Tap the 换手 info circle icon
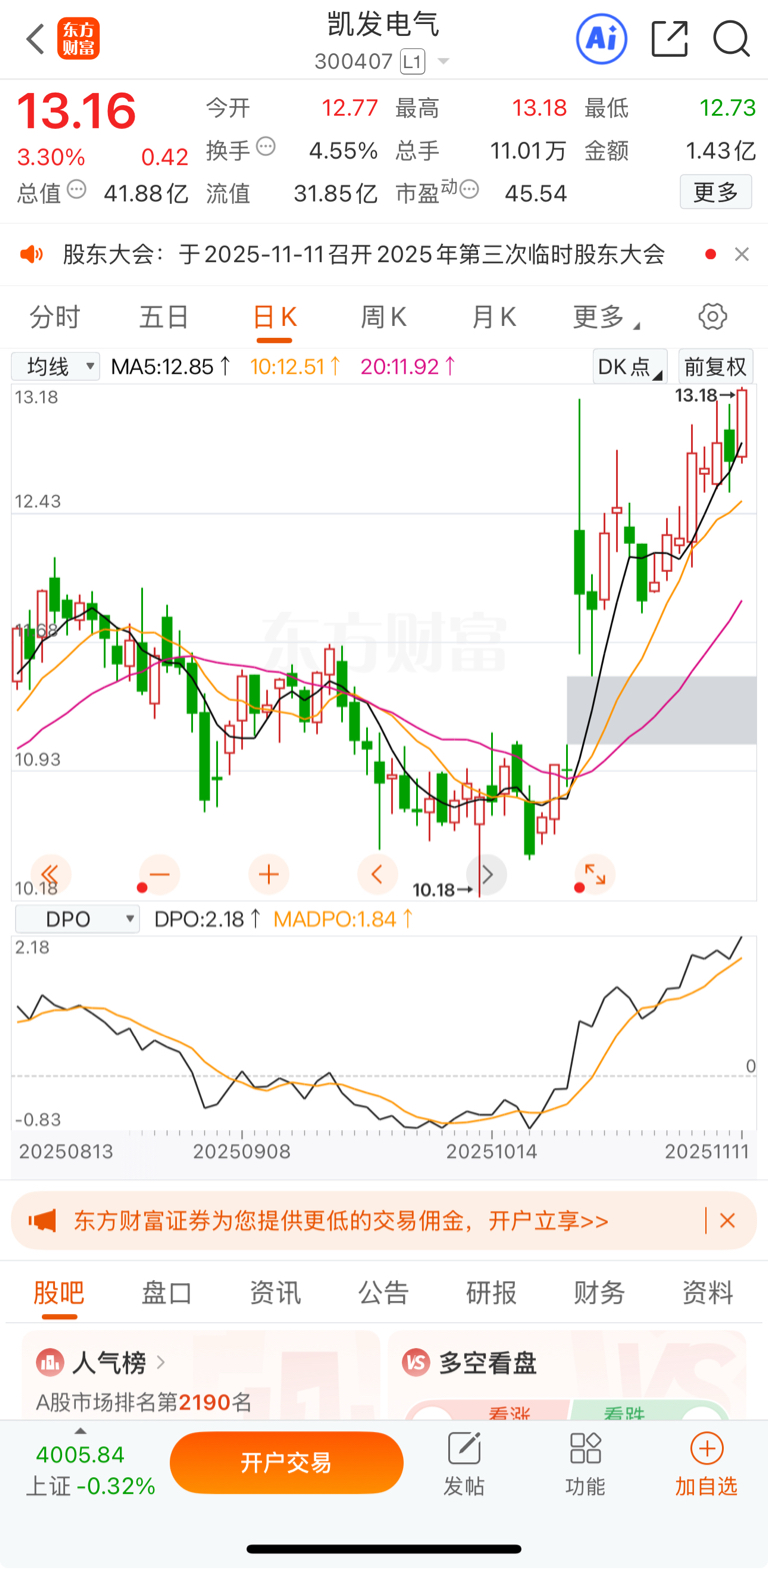This screenshot has width=768, height=1569. pyautogui.click(x=266, y=147)
